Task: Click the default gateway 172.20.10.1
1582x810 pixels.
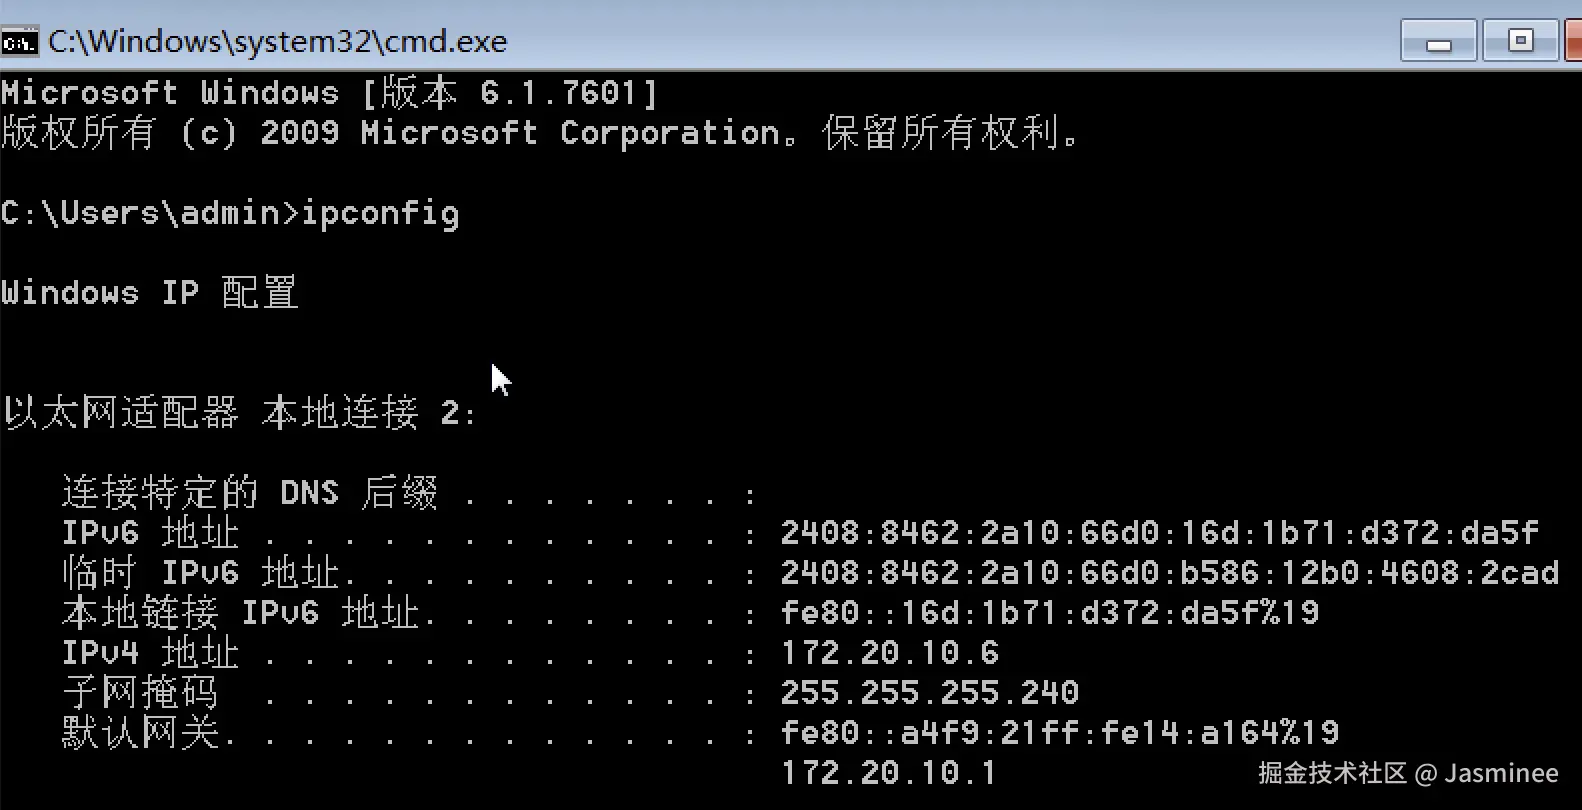Action: click(x=888, y=773)
